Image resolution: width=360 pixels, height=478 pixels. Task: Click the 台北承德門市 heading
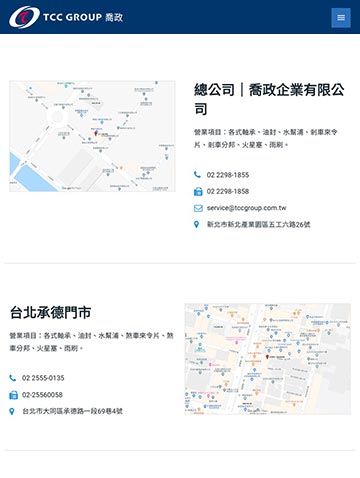pos(50,313)
